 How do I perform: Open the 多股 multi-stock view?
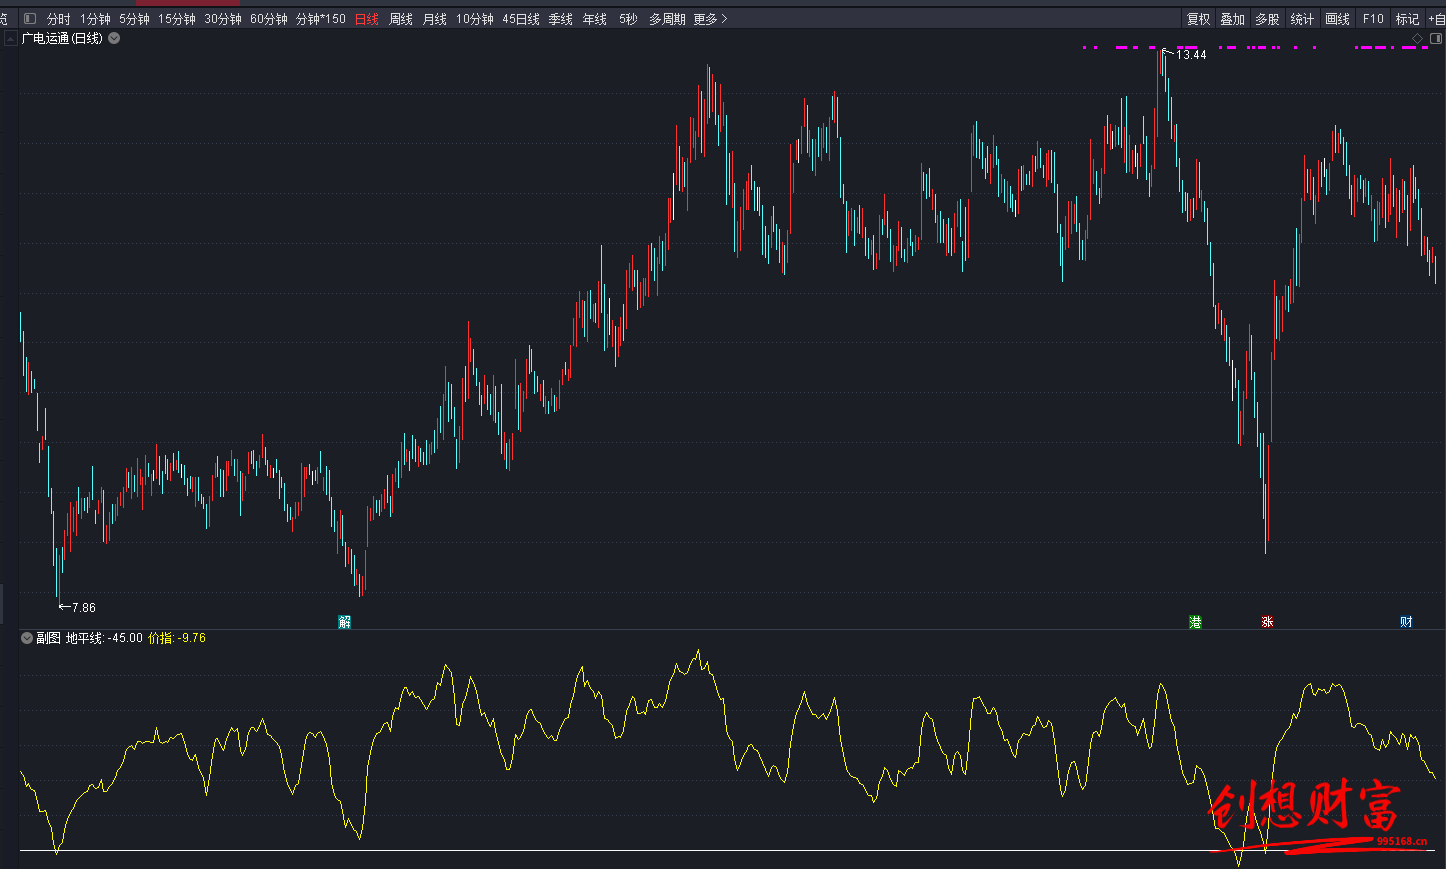pos(1267,19)
